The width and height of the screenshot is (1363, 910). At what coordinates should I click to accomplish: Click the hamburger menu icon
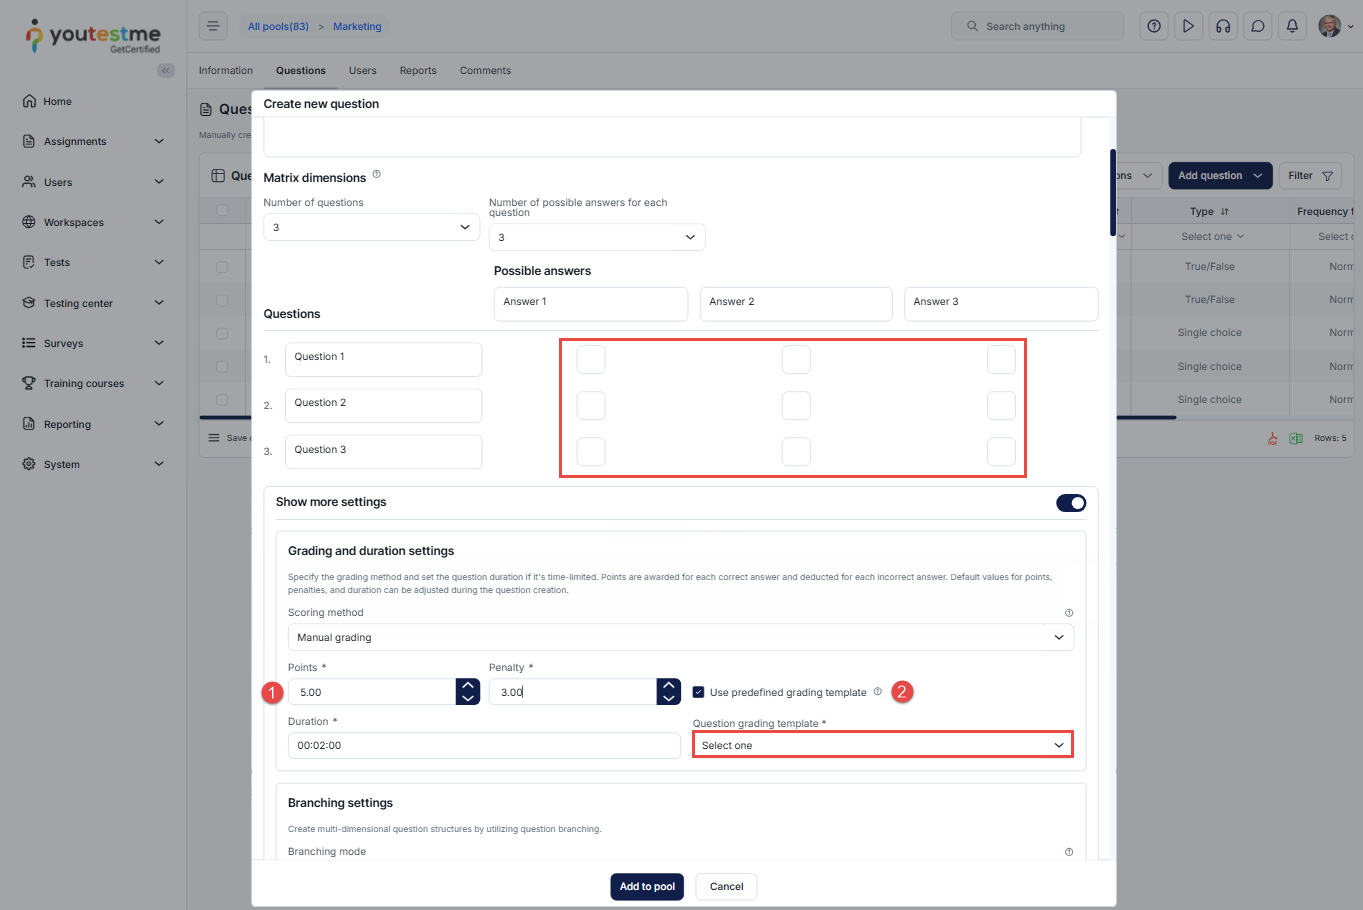point(213,26)
